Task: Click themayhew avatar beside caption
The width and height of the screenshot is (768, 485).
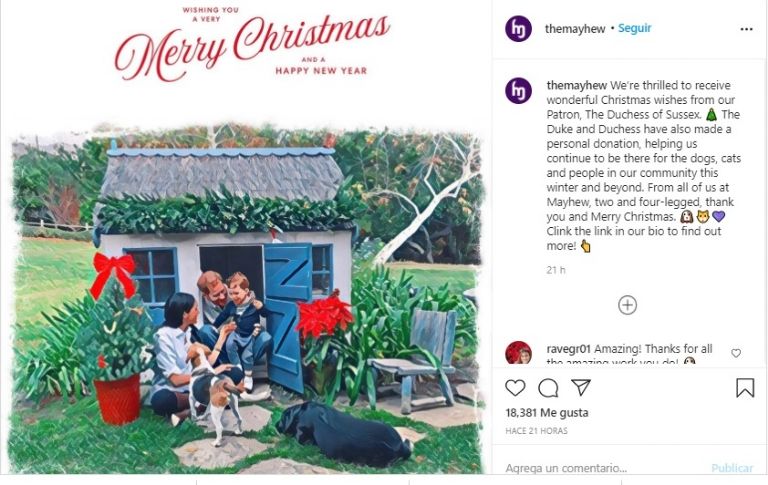Action: tap(518, 90)
